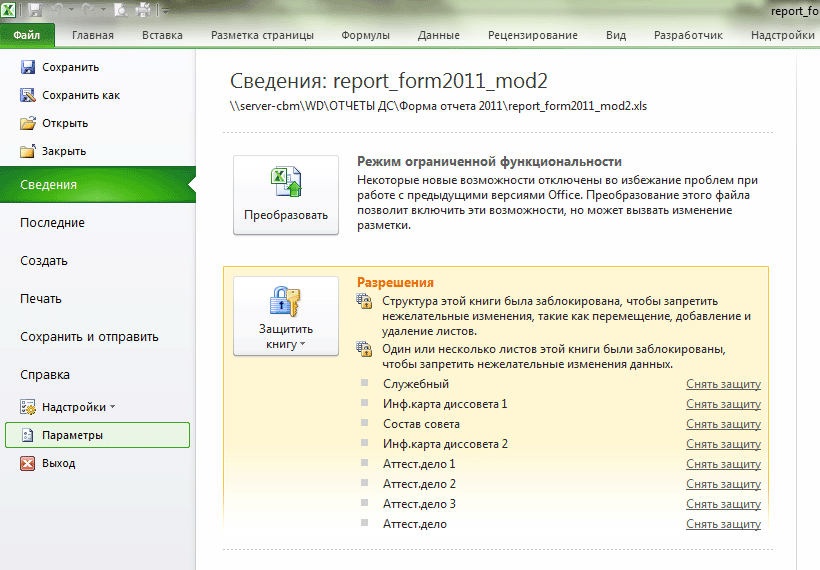Image resolution: width=820 pixels, height=570 pixels.
Task: Click the Сохранить disk icon in sidebar
Action: pyautogui.click(x=27, y=67)
